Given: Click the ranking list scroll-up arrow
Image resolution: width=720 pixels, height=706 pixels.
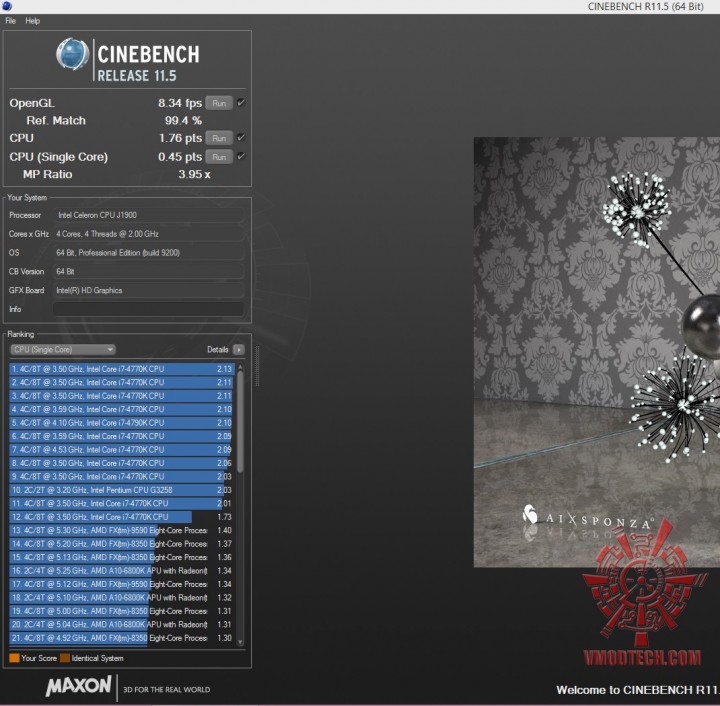Looking at the screenshot, I should tap(240, 368).
